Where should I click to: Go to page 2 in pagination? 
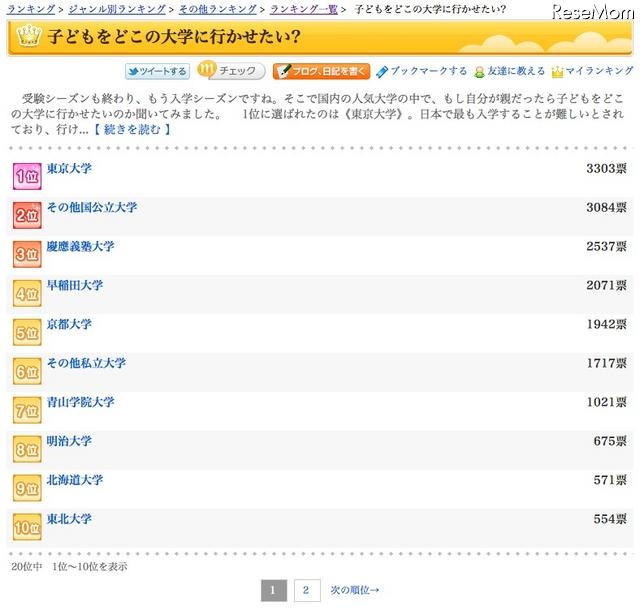point(307,591)
